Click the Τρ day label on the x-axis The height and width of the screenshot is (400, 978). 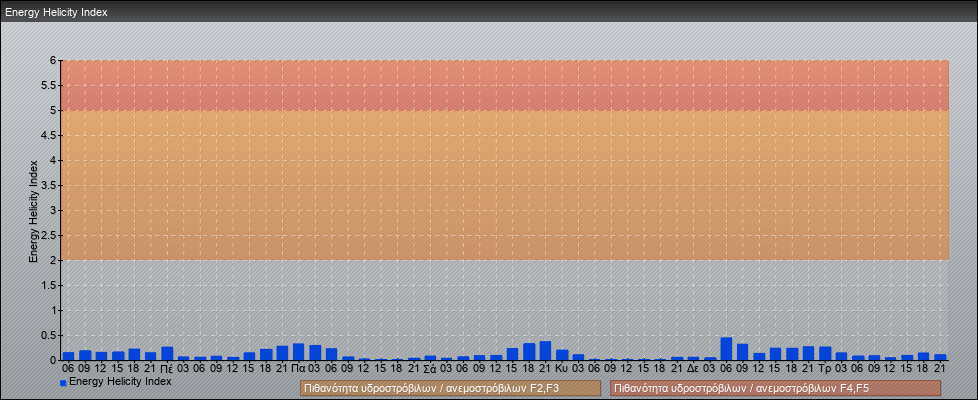pos(825,368)
